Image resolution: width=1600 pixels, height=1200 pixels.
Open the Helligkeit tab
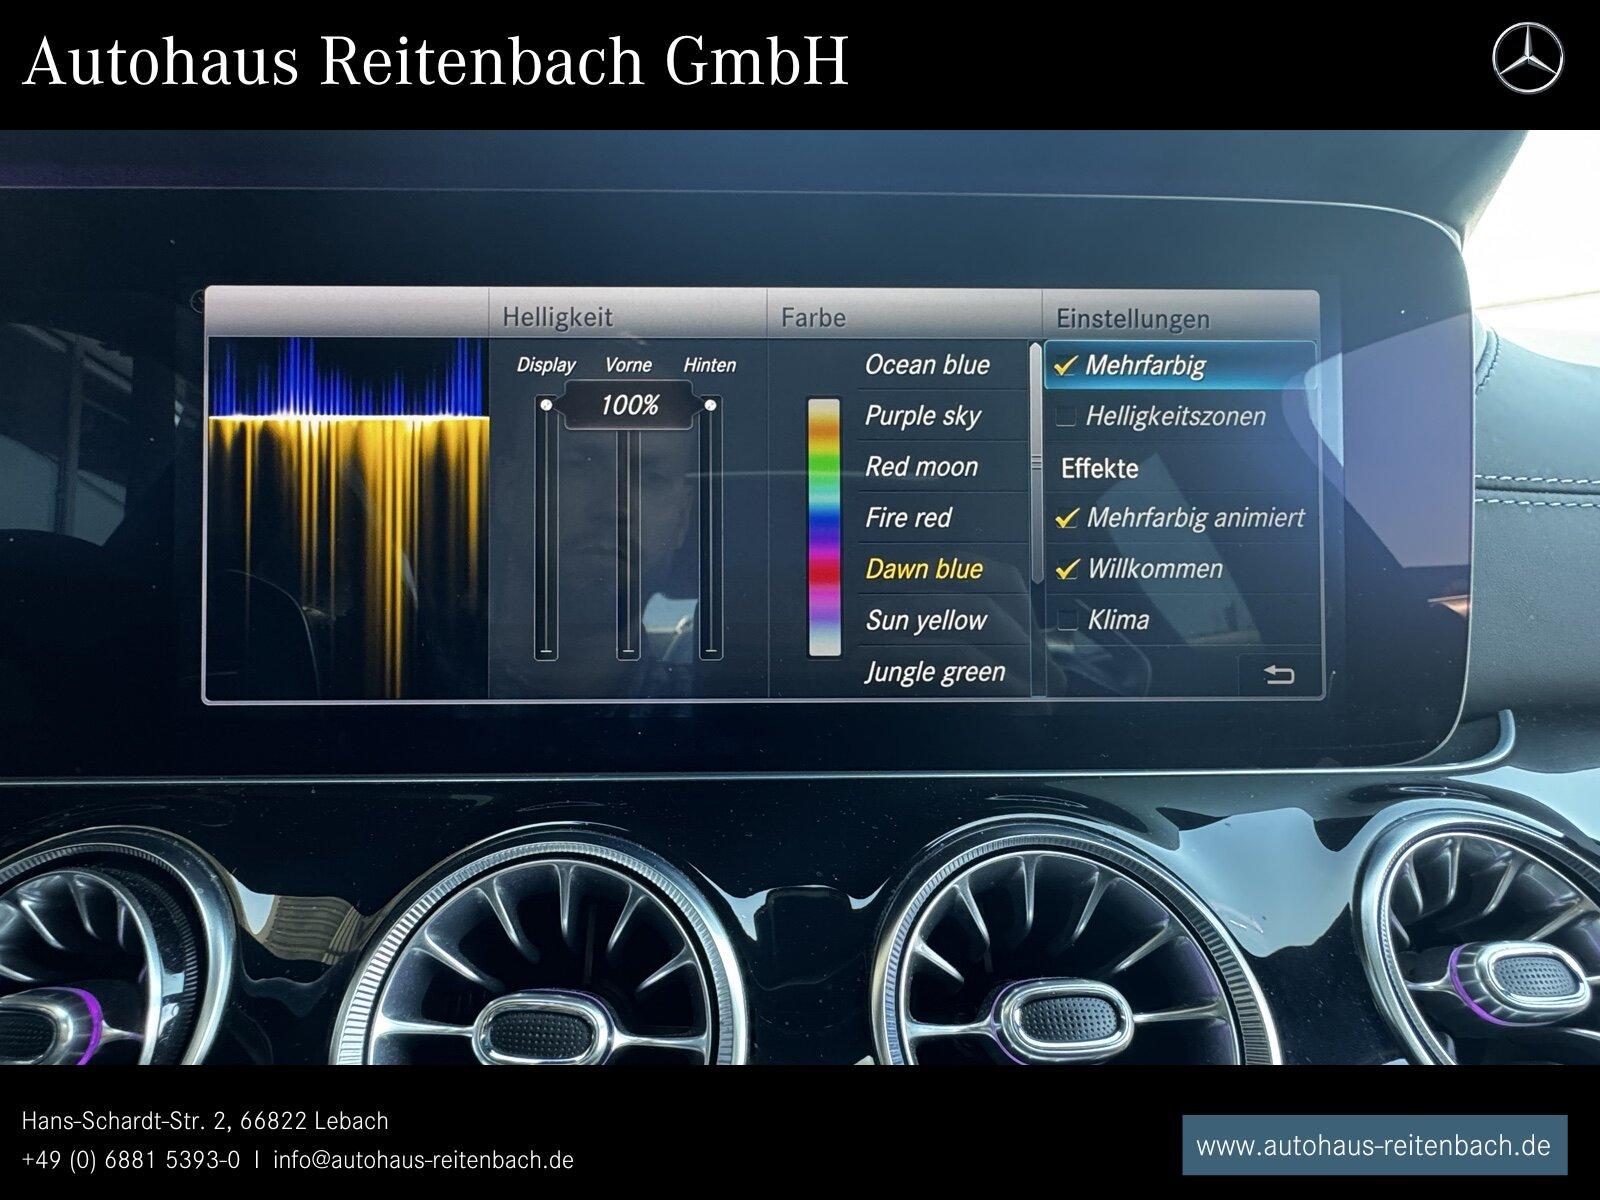(x=627, y=317)
